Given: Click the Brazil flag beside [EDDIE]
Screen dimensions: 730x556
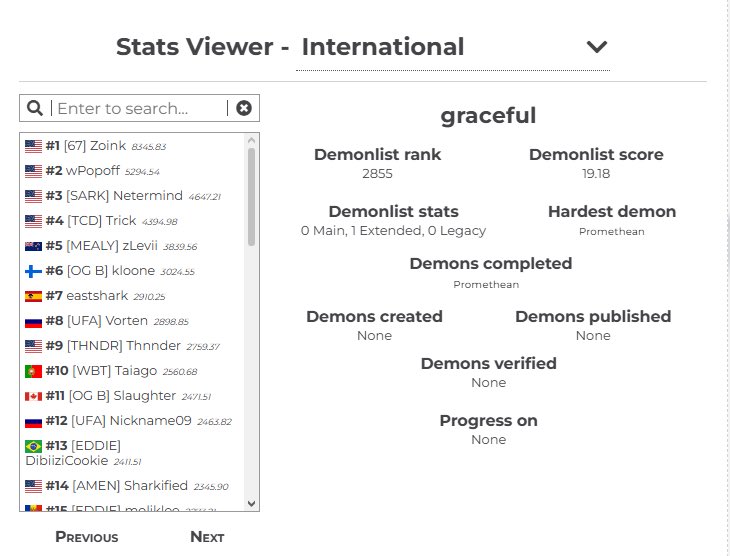Looking at the screenshot, I should tap(33, 446).
